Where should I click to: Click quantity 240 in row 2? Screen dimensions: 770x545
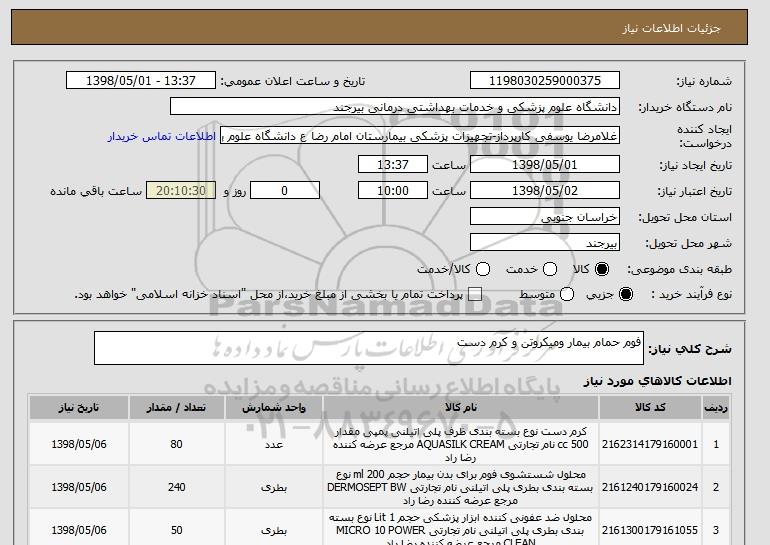(x=176, y=487)
